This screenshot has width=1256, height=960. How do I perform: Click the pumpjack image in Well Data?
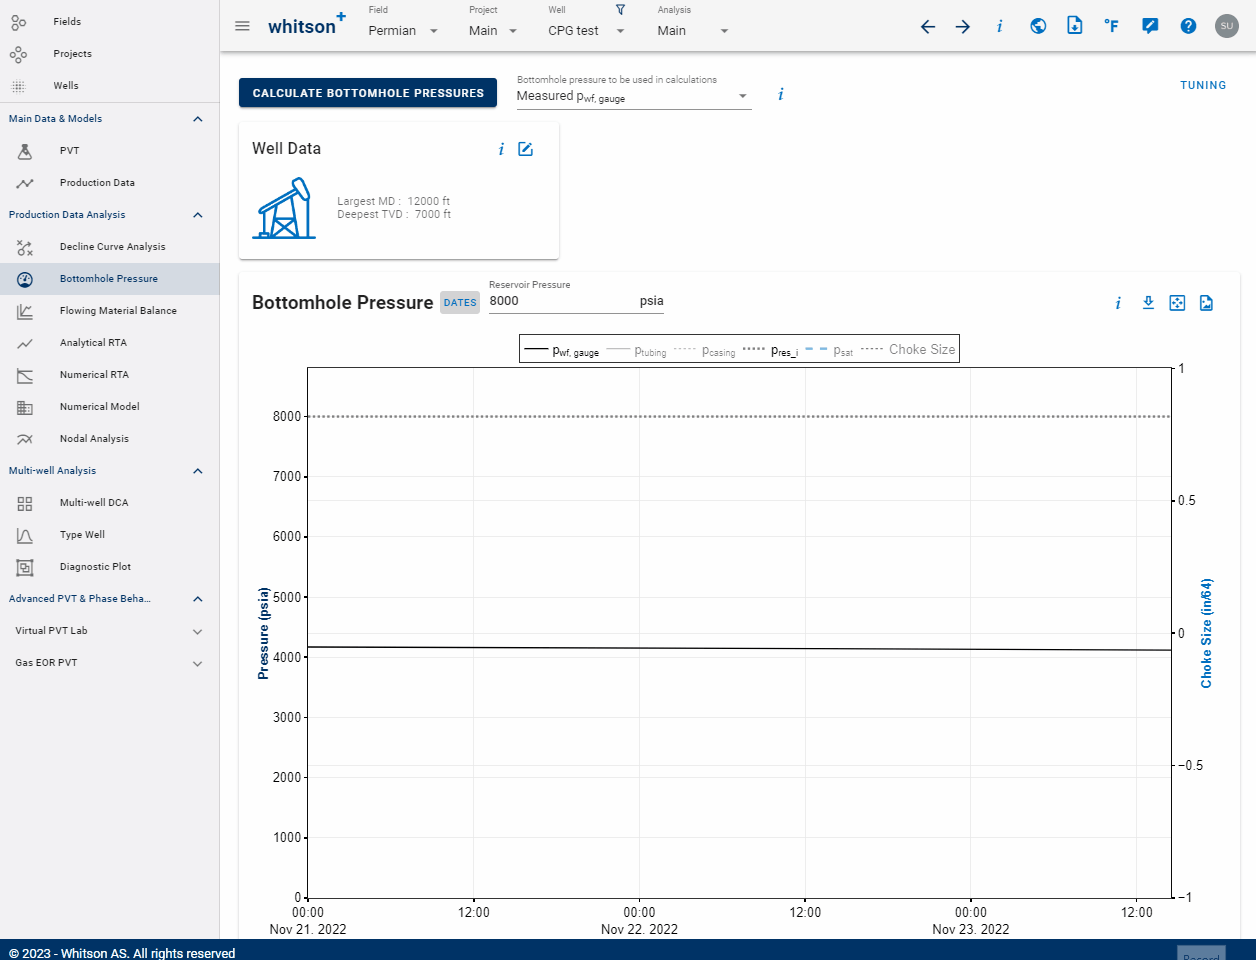coord(285,208)
